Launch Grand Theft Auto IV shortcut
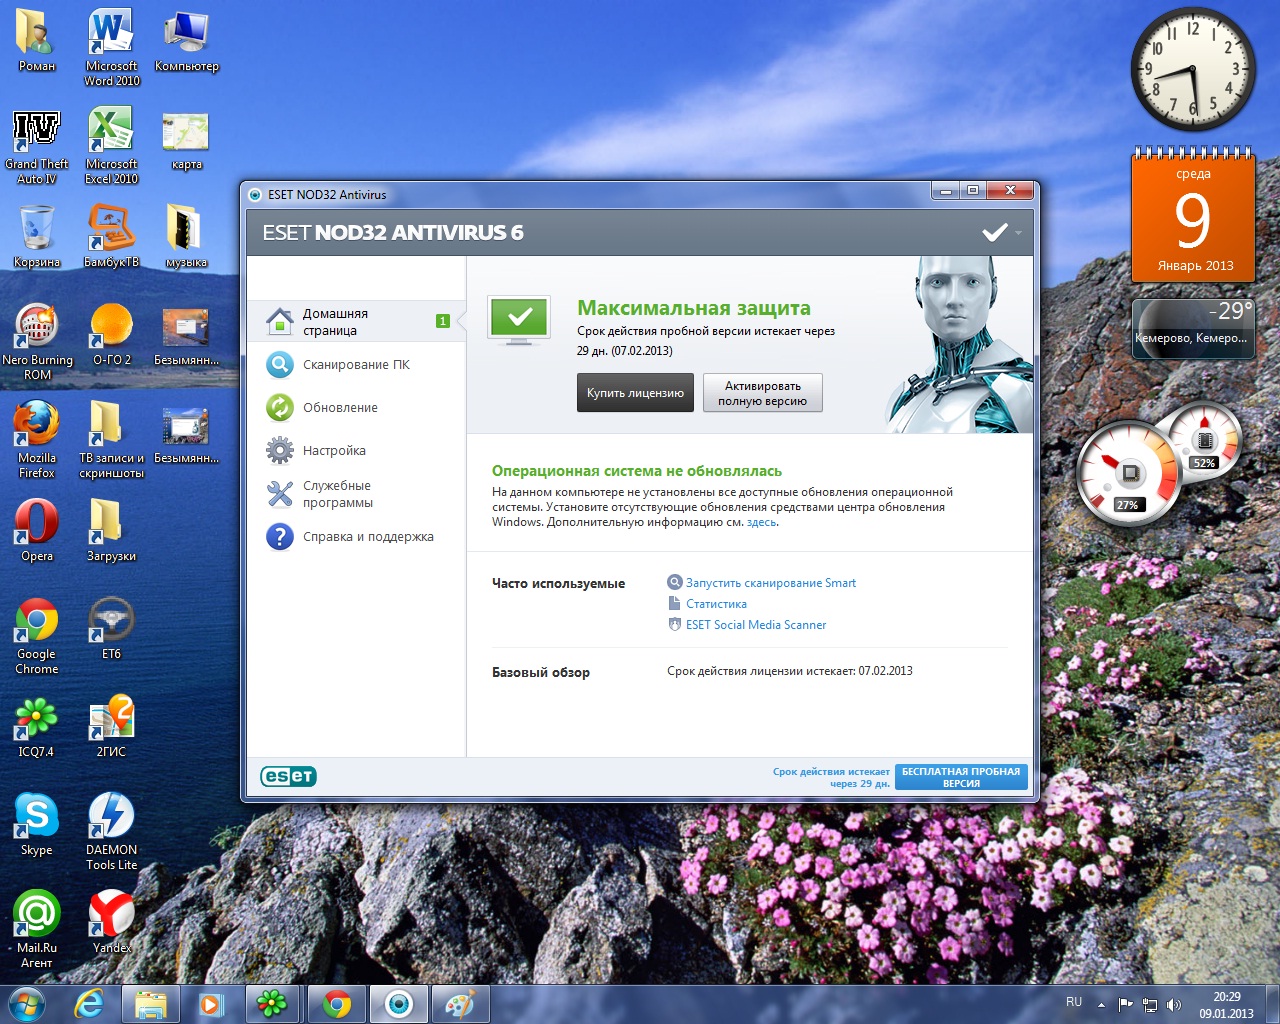 [x=37, y=147]
